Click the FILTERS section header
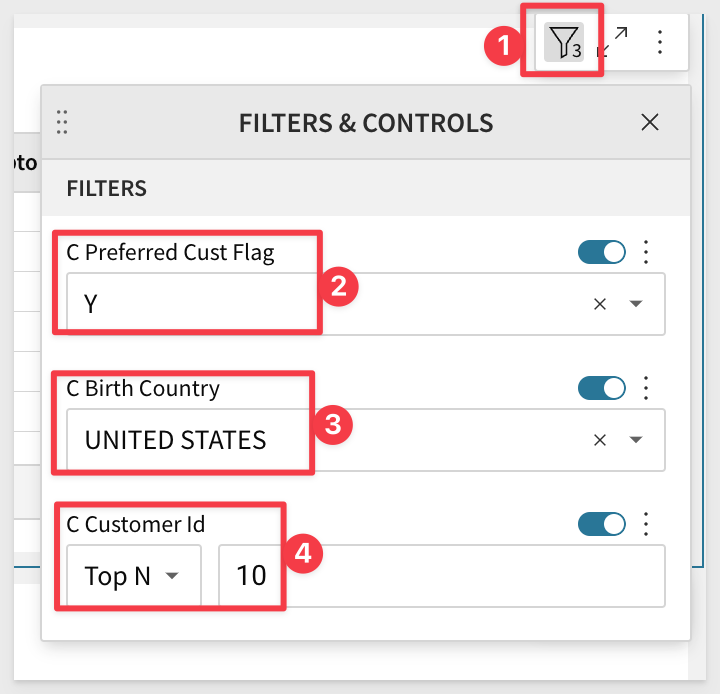Screen dimensions: 720x694 (107, 188)
